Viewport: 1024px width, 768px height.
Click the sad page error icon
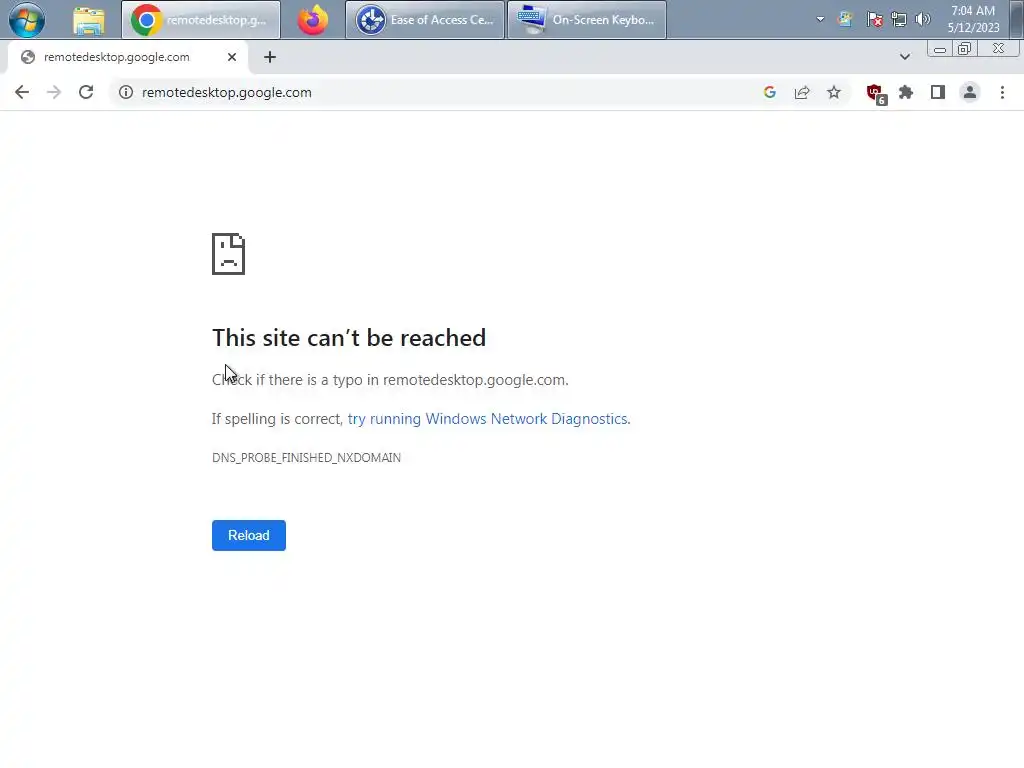pyautogui.click(x=229, y=254)
